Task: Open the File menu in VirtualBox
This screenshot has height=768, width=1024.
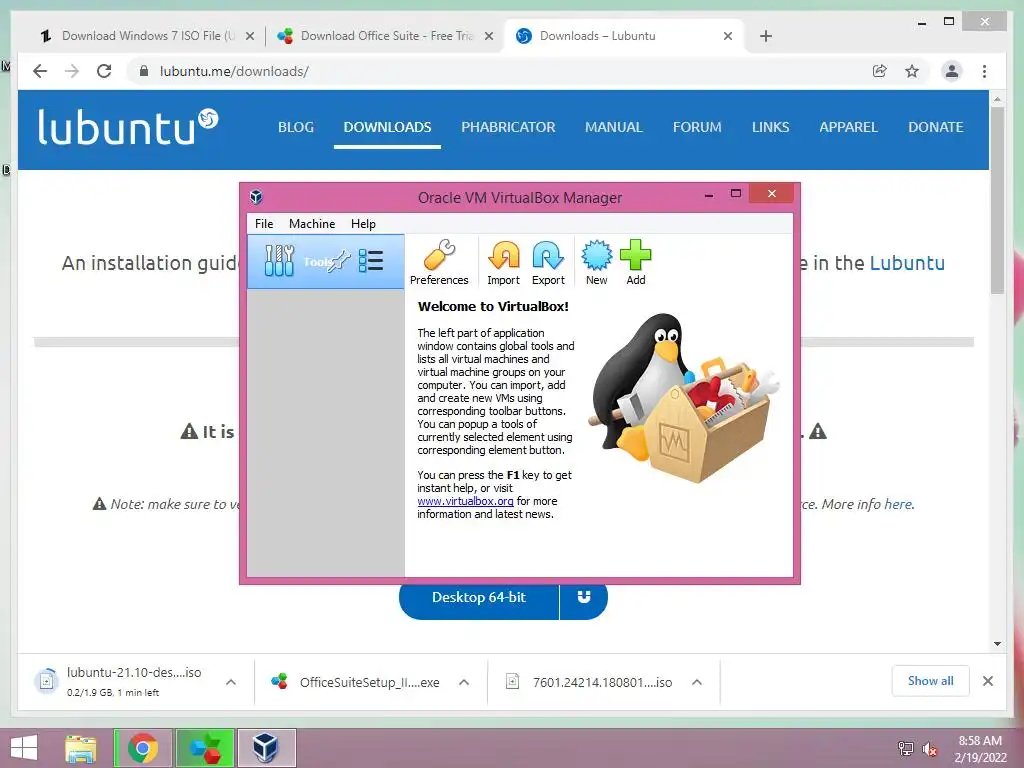Action: click(264, 223)
